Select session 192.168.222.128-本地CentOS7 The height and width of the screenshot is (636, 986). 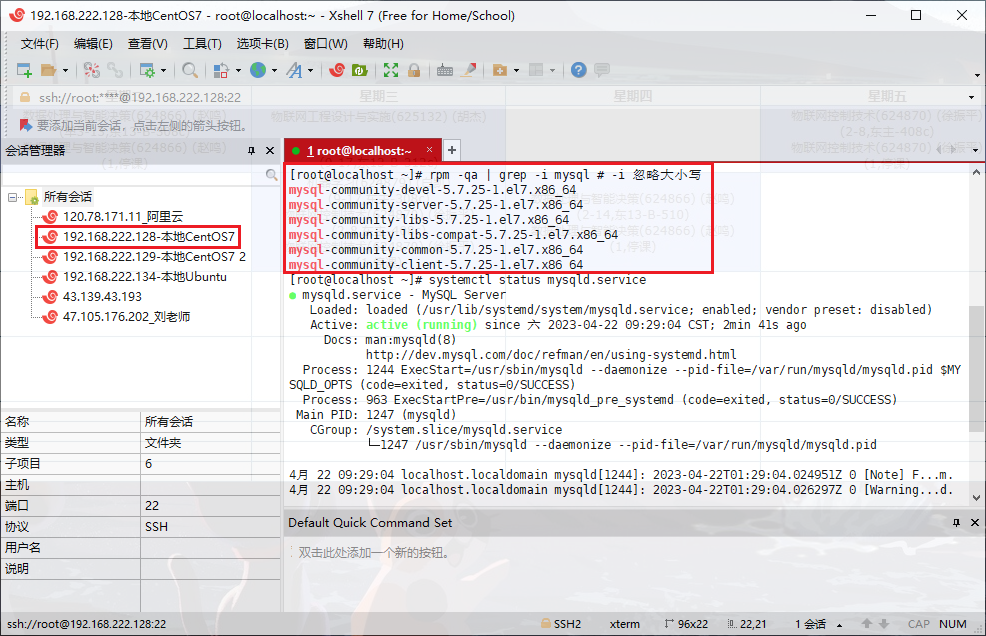[x=148, y=237]
